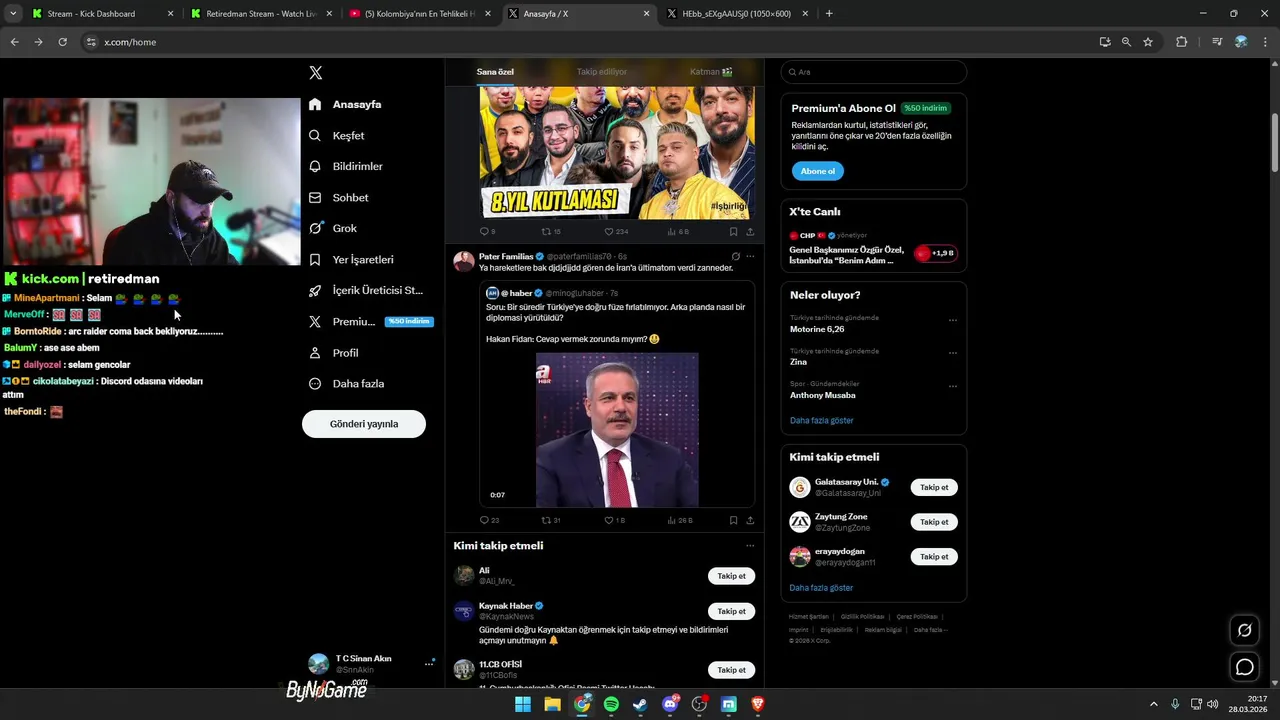Open Bildirimler bell icon
Screen dimensions: 1280x720
coord(315,166)
